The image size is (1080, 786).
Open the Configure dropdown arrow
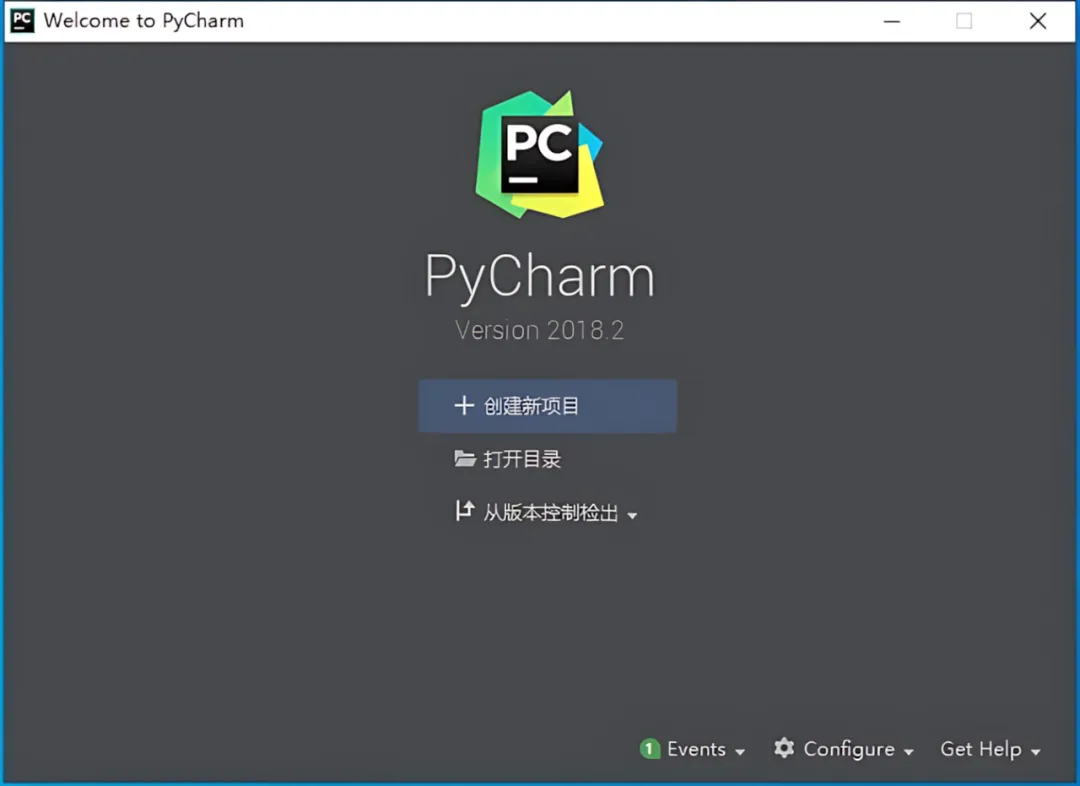(x=908, y=752)
